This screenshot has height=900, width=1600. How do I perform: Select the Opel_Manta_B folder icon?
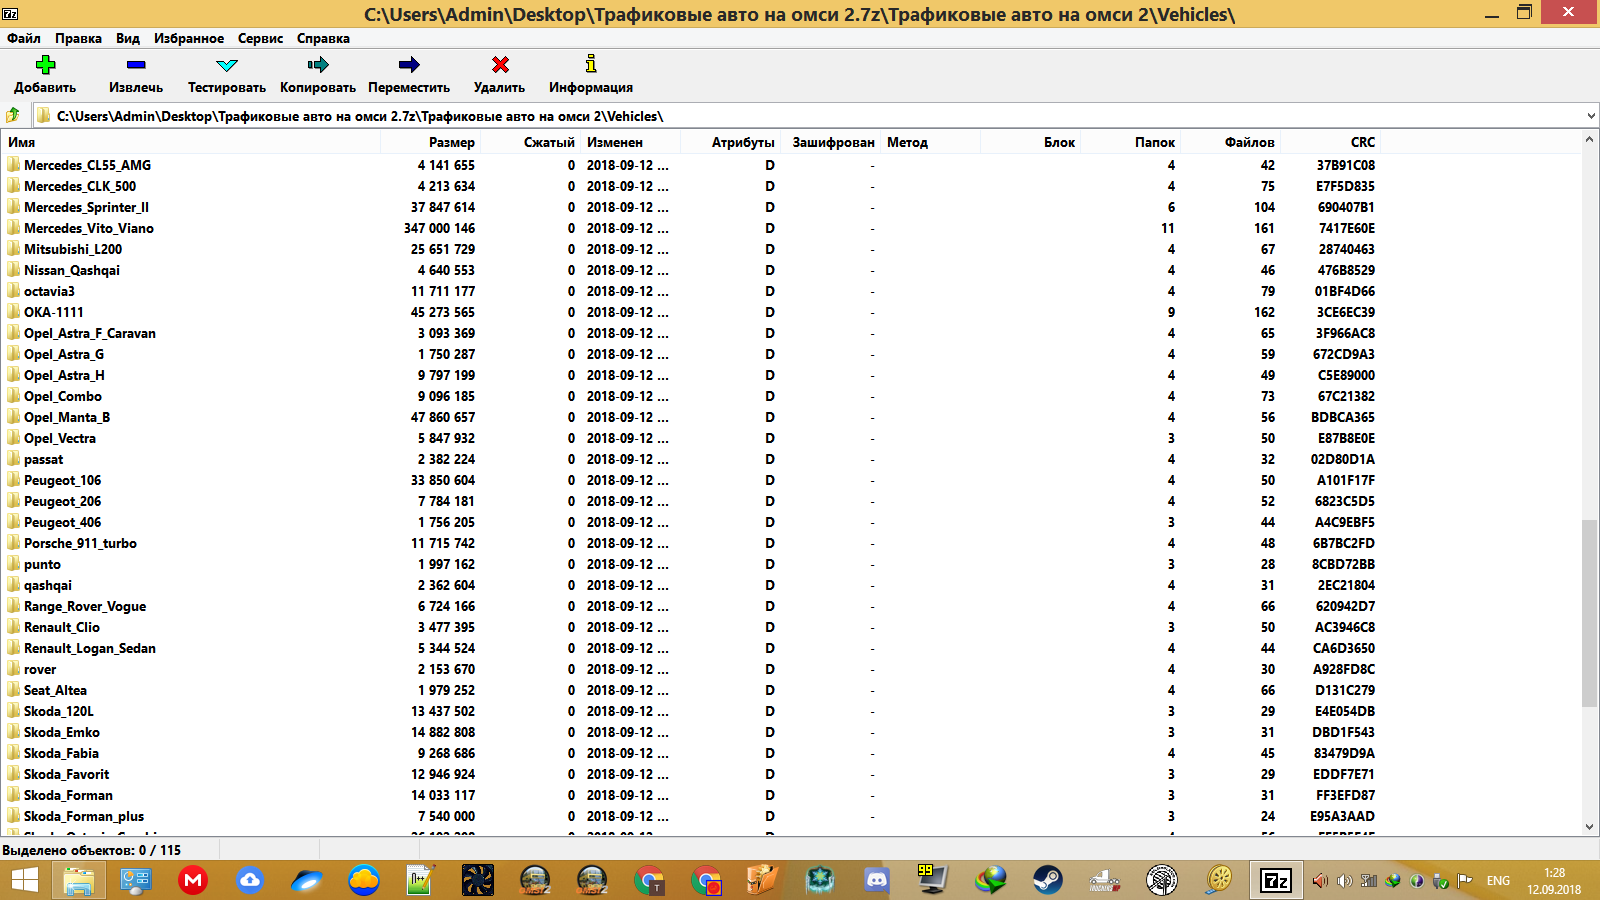(13, 417)
